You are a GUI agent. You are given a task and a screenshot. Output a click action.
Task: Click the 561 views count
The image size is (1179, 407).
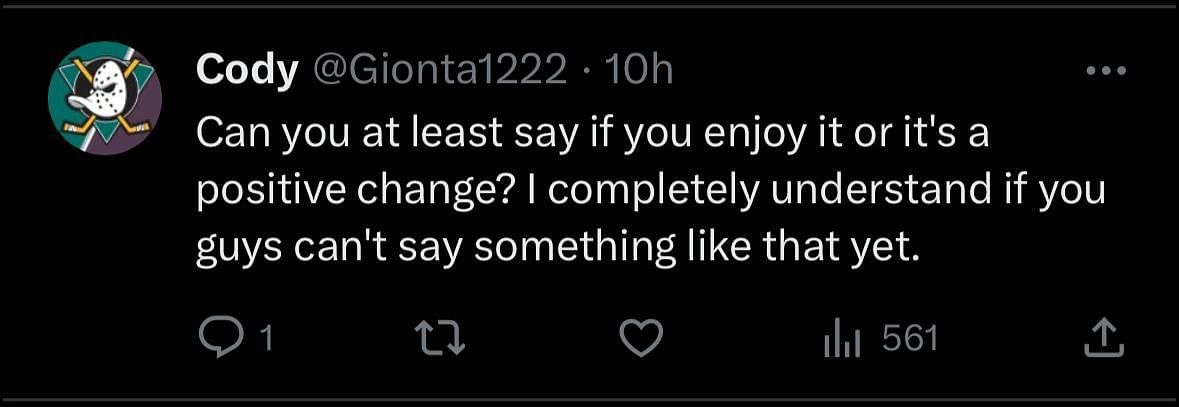[x=910, y=340]
